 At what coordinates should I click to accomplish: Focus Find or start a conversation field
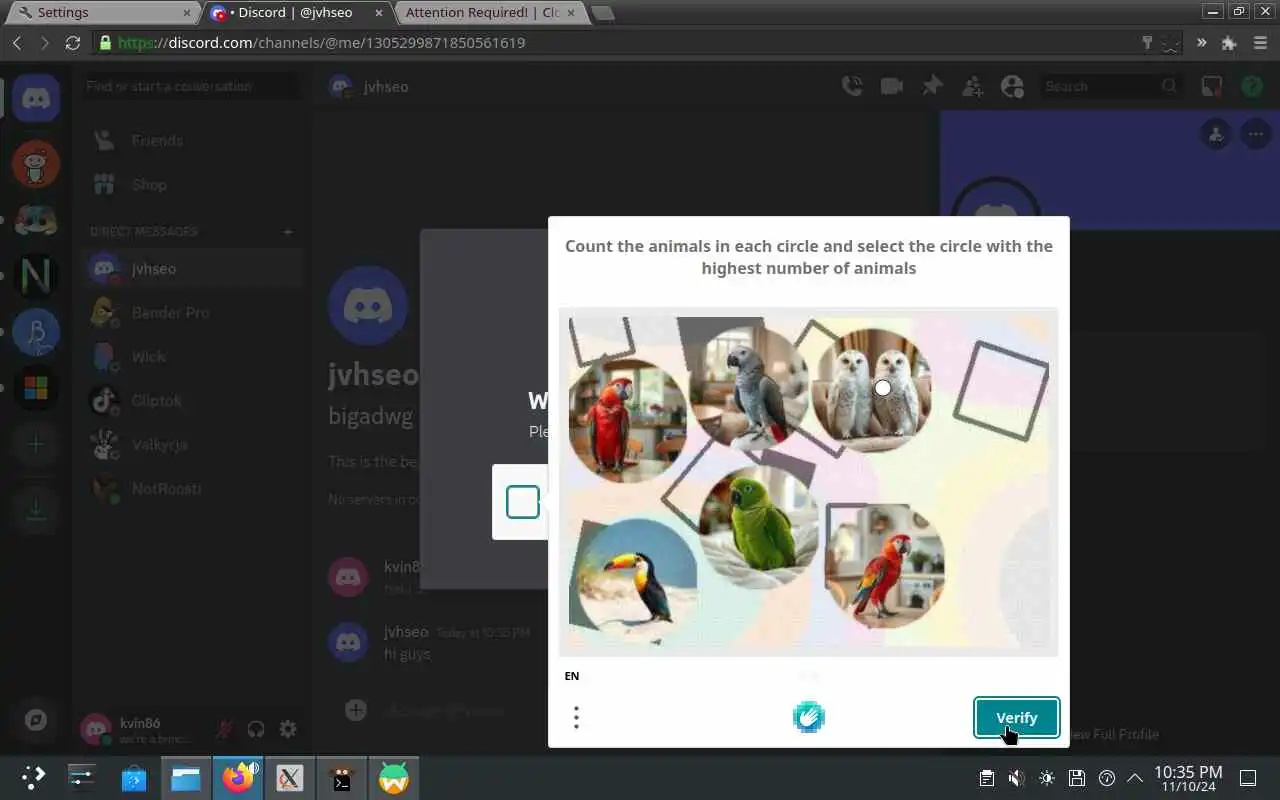pos(191,87)
